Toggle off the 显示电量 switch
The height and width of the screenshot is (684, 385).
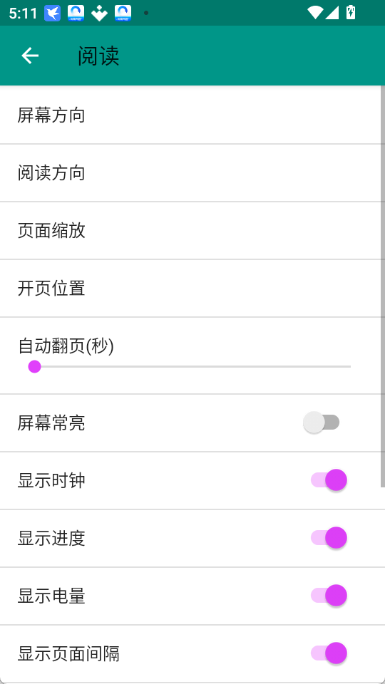pyautogui.click(x=329, y=596)
